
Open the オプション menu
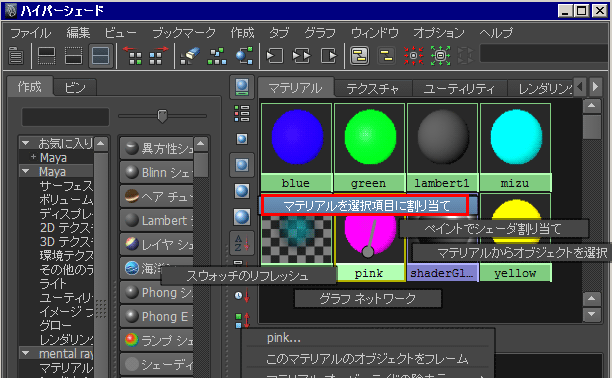(439, 33)
